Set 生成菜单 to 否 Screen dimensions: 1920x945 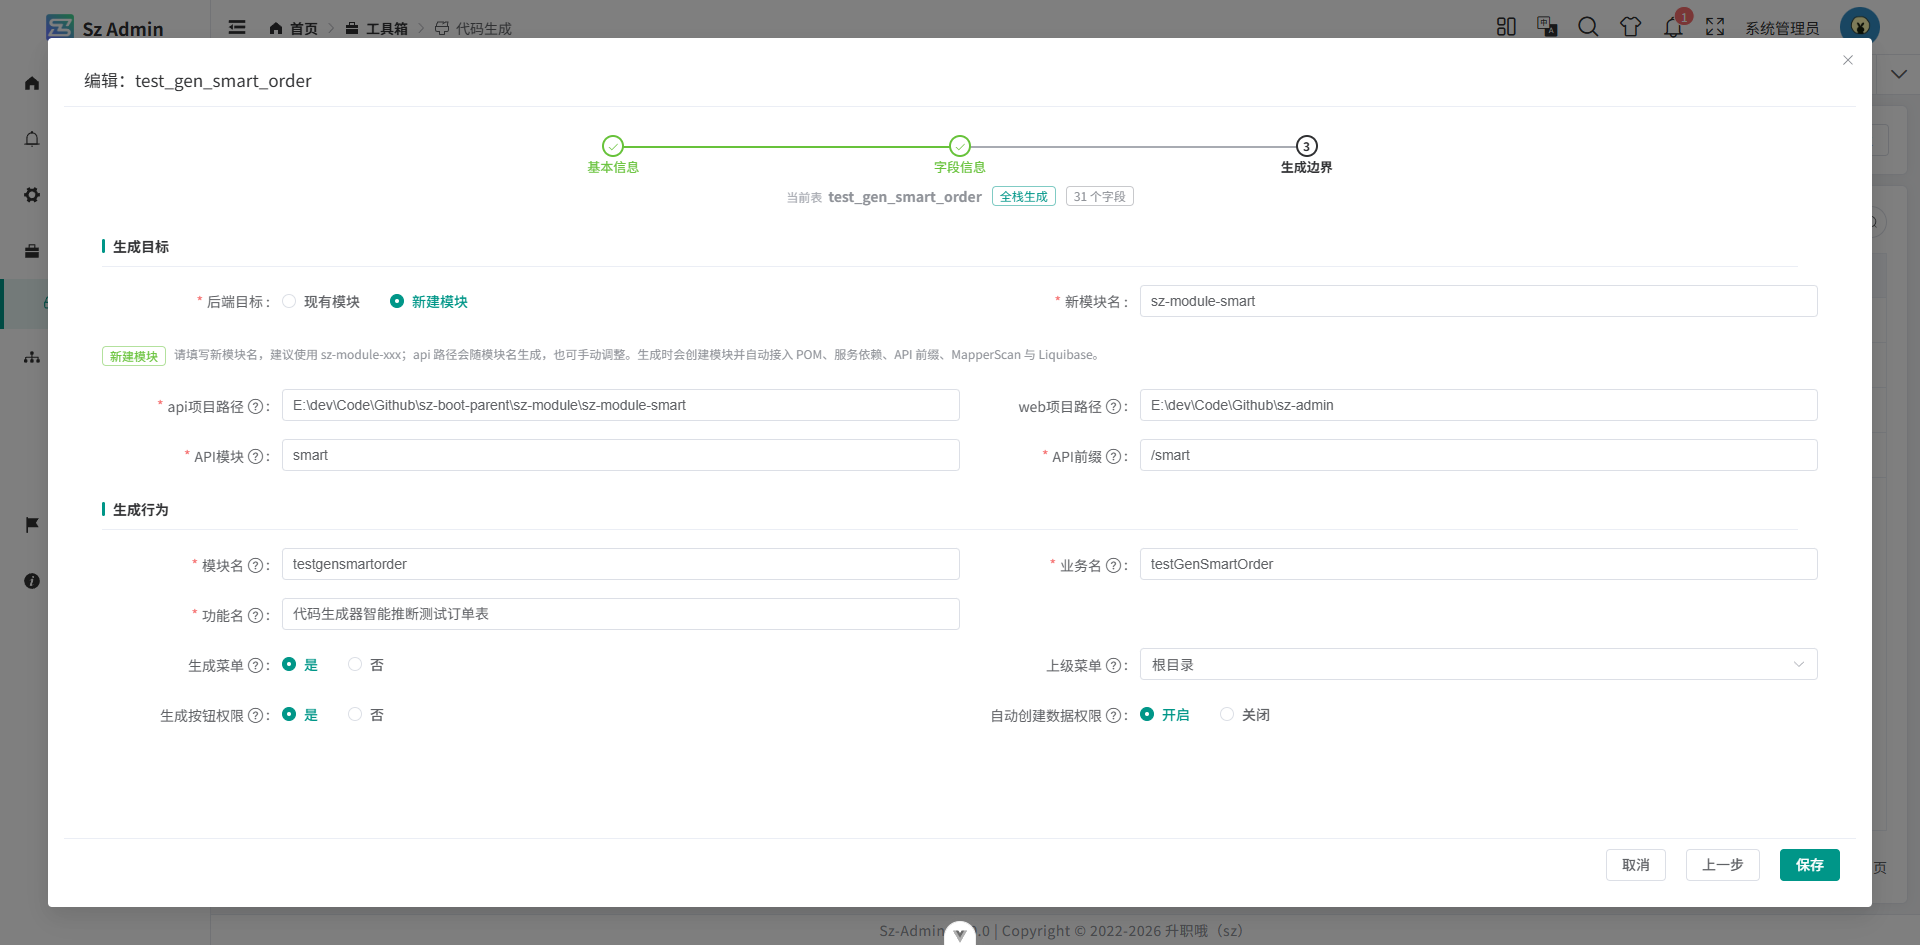366,664
